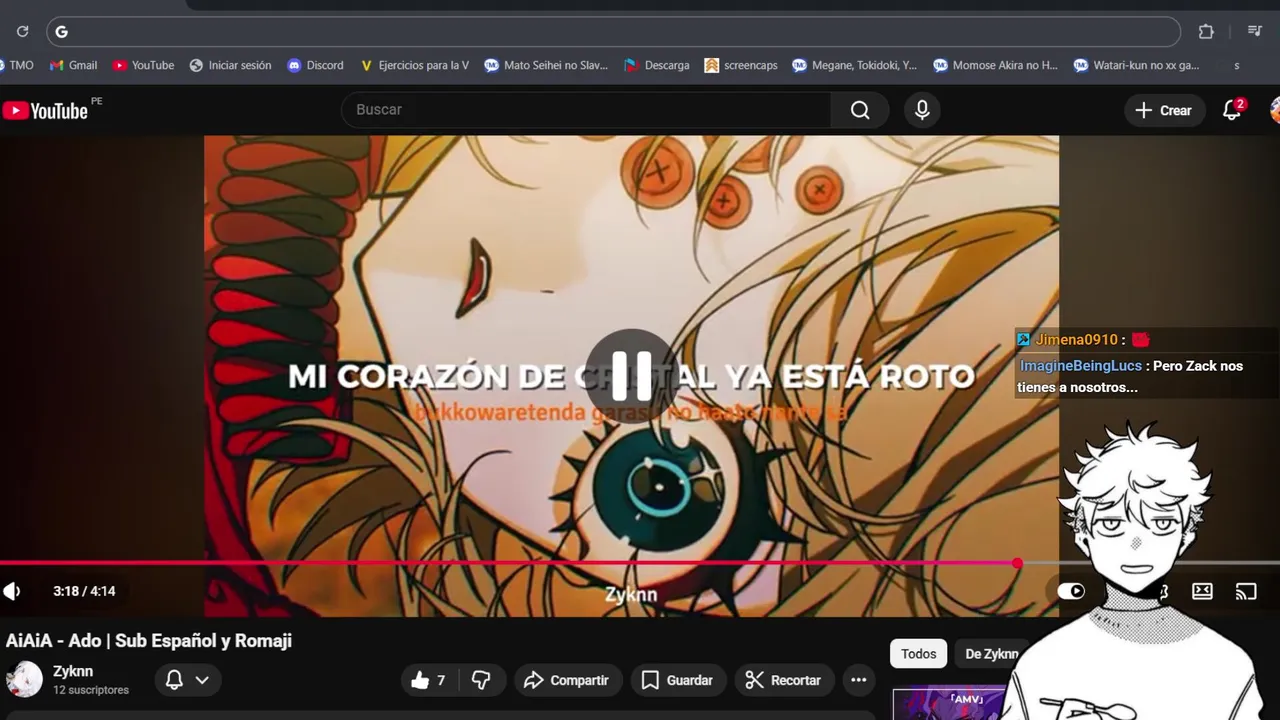Open the Crear create menu
This screenshot has width=1280, height=720.
point(1164,110)
